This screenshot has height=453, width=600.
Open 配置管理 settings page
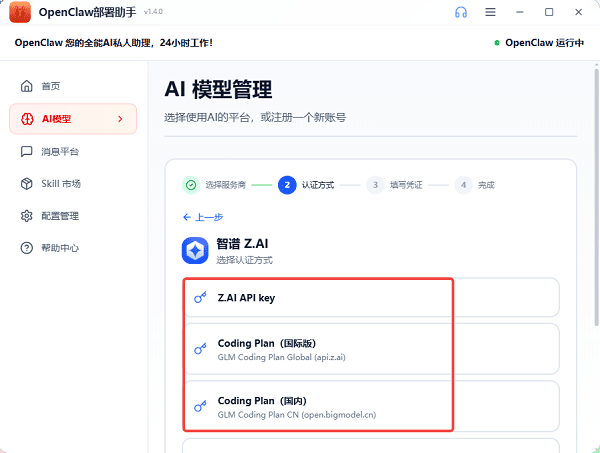point(73,216)
